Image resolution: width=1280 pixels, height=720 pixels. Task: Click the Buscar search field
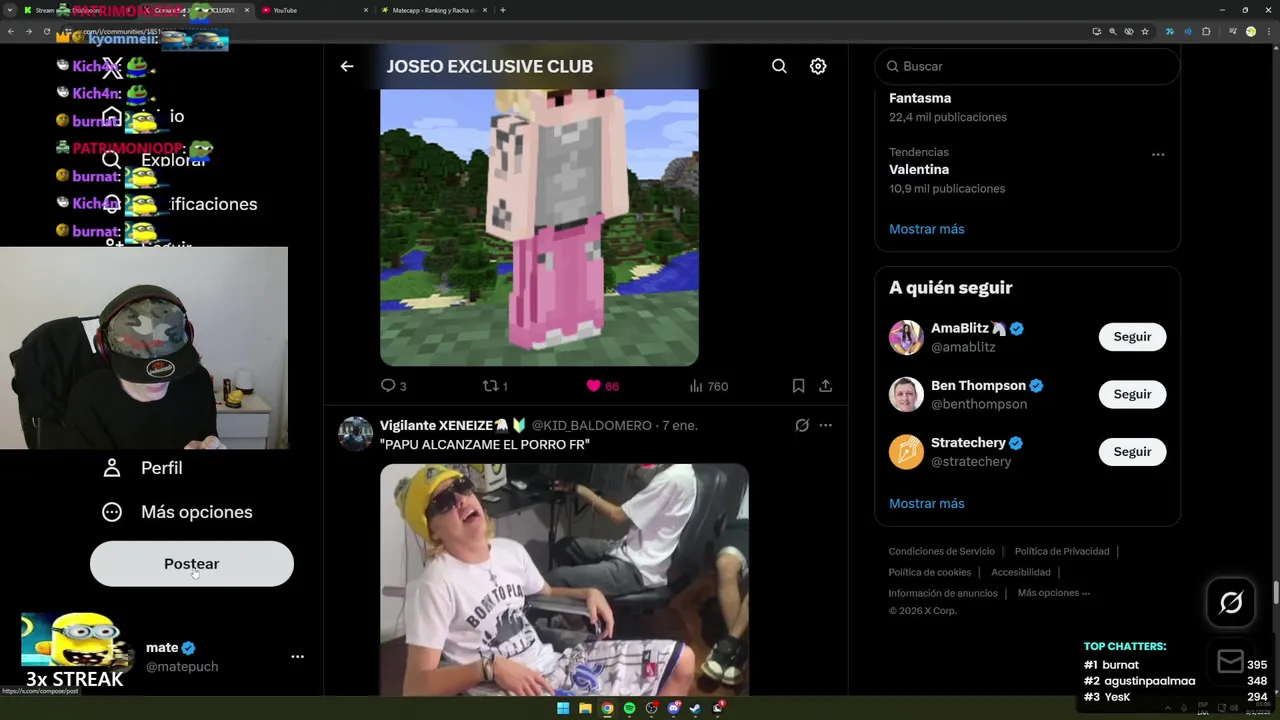[1027, 66]
